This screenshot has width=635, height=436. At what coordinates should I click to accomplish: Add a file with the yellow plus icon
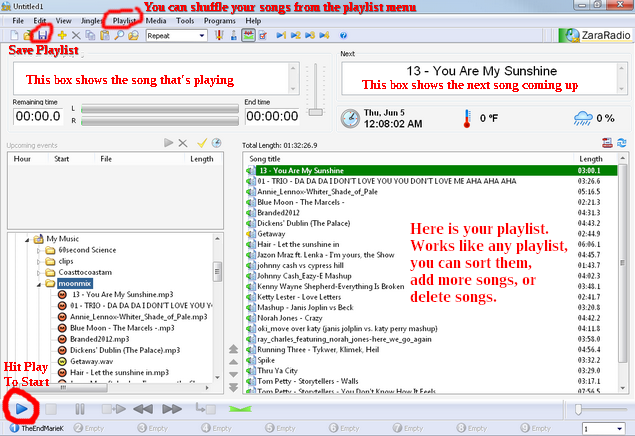pyautogui.click(x=62, y=35)
